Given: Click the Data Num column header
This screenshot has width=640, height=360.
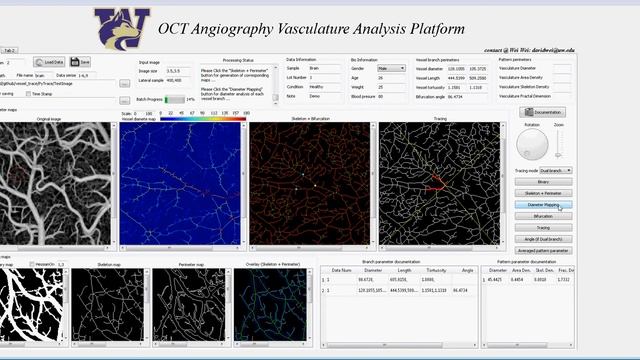Looking at the screenshot, I should (342, 270).
